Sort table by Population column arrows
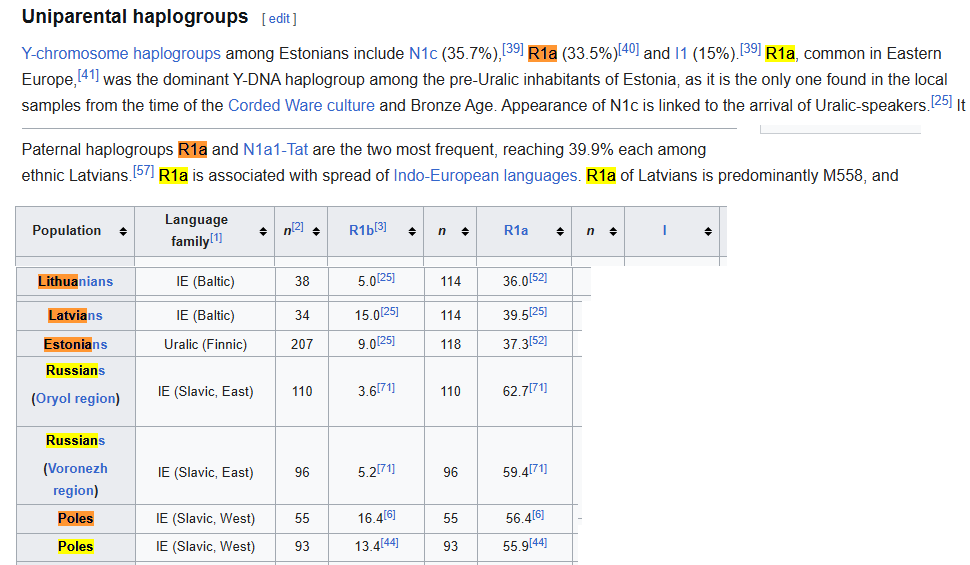 click(x=123, y=231)
